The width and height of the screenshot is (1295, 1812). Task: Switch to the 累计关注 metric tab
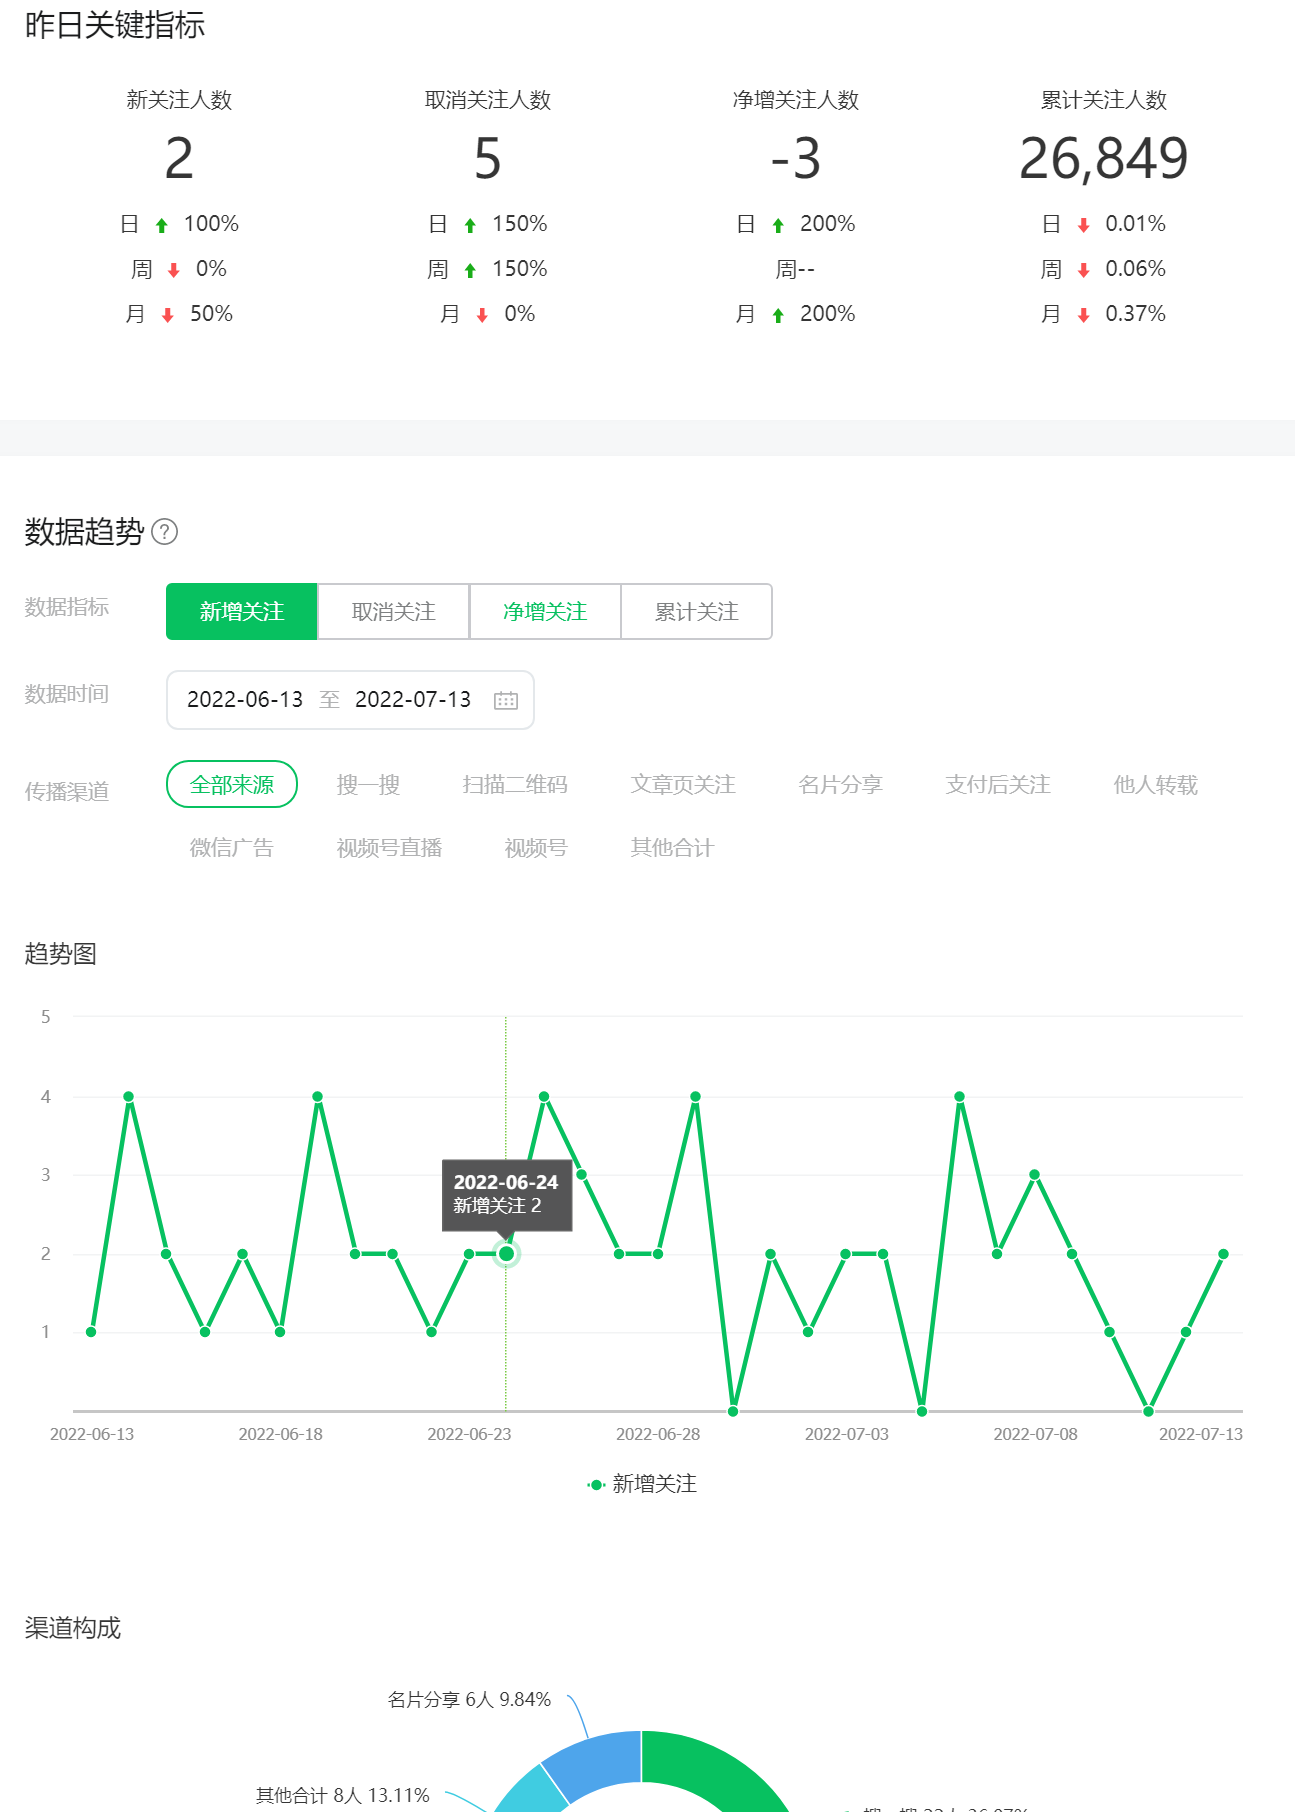tap(697, 612)
